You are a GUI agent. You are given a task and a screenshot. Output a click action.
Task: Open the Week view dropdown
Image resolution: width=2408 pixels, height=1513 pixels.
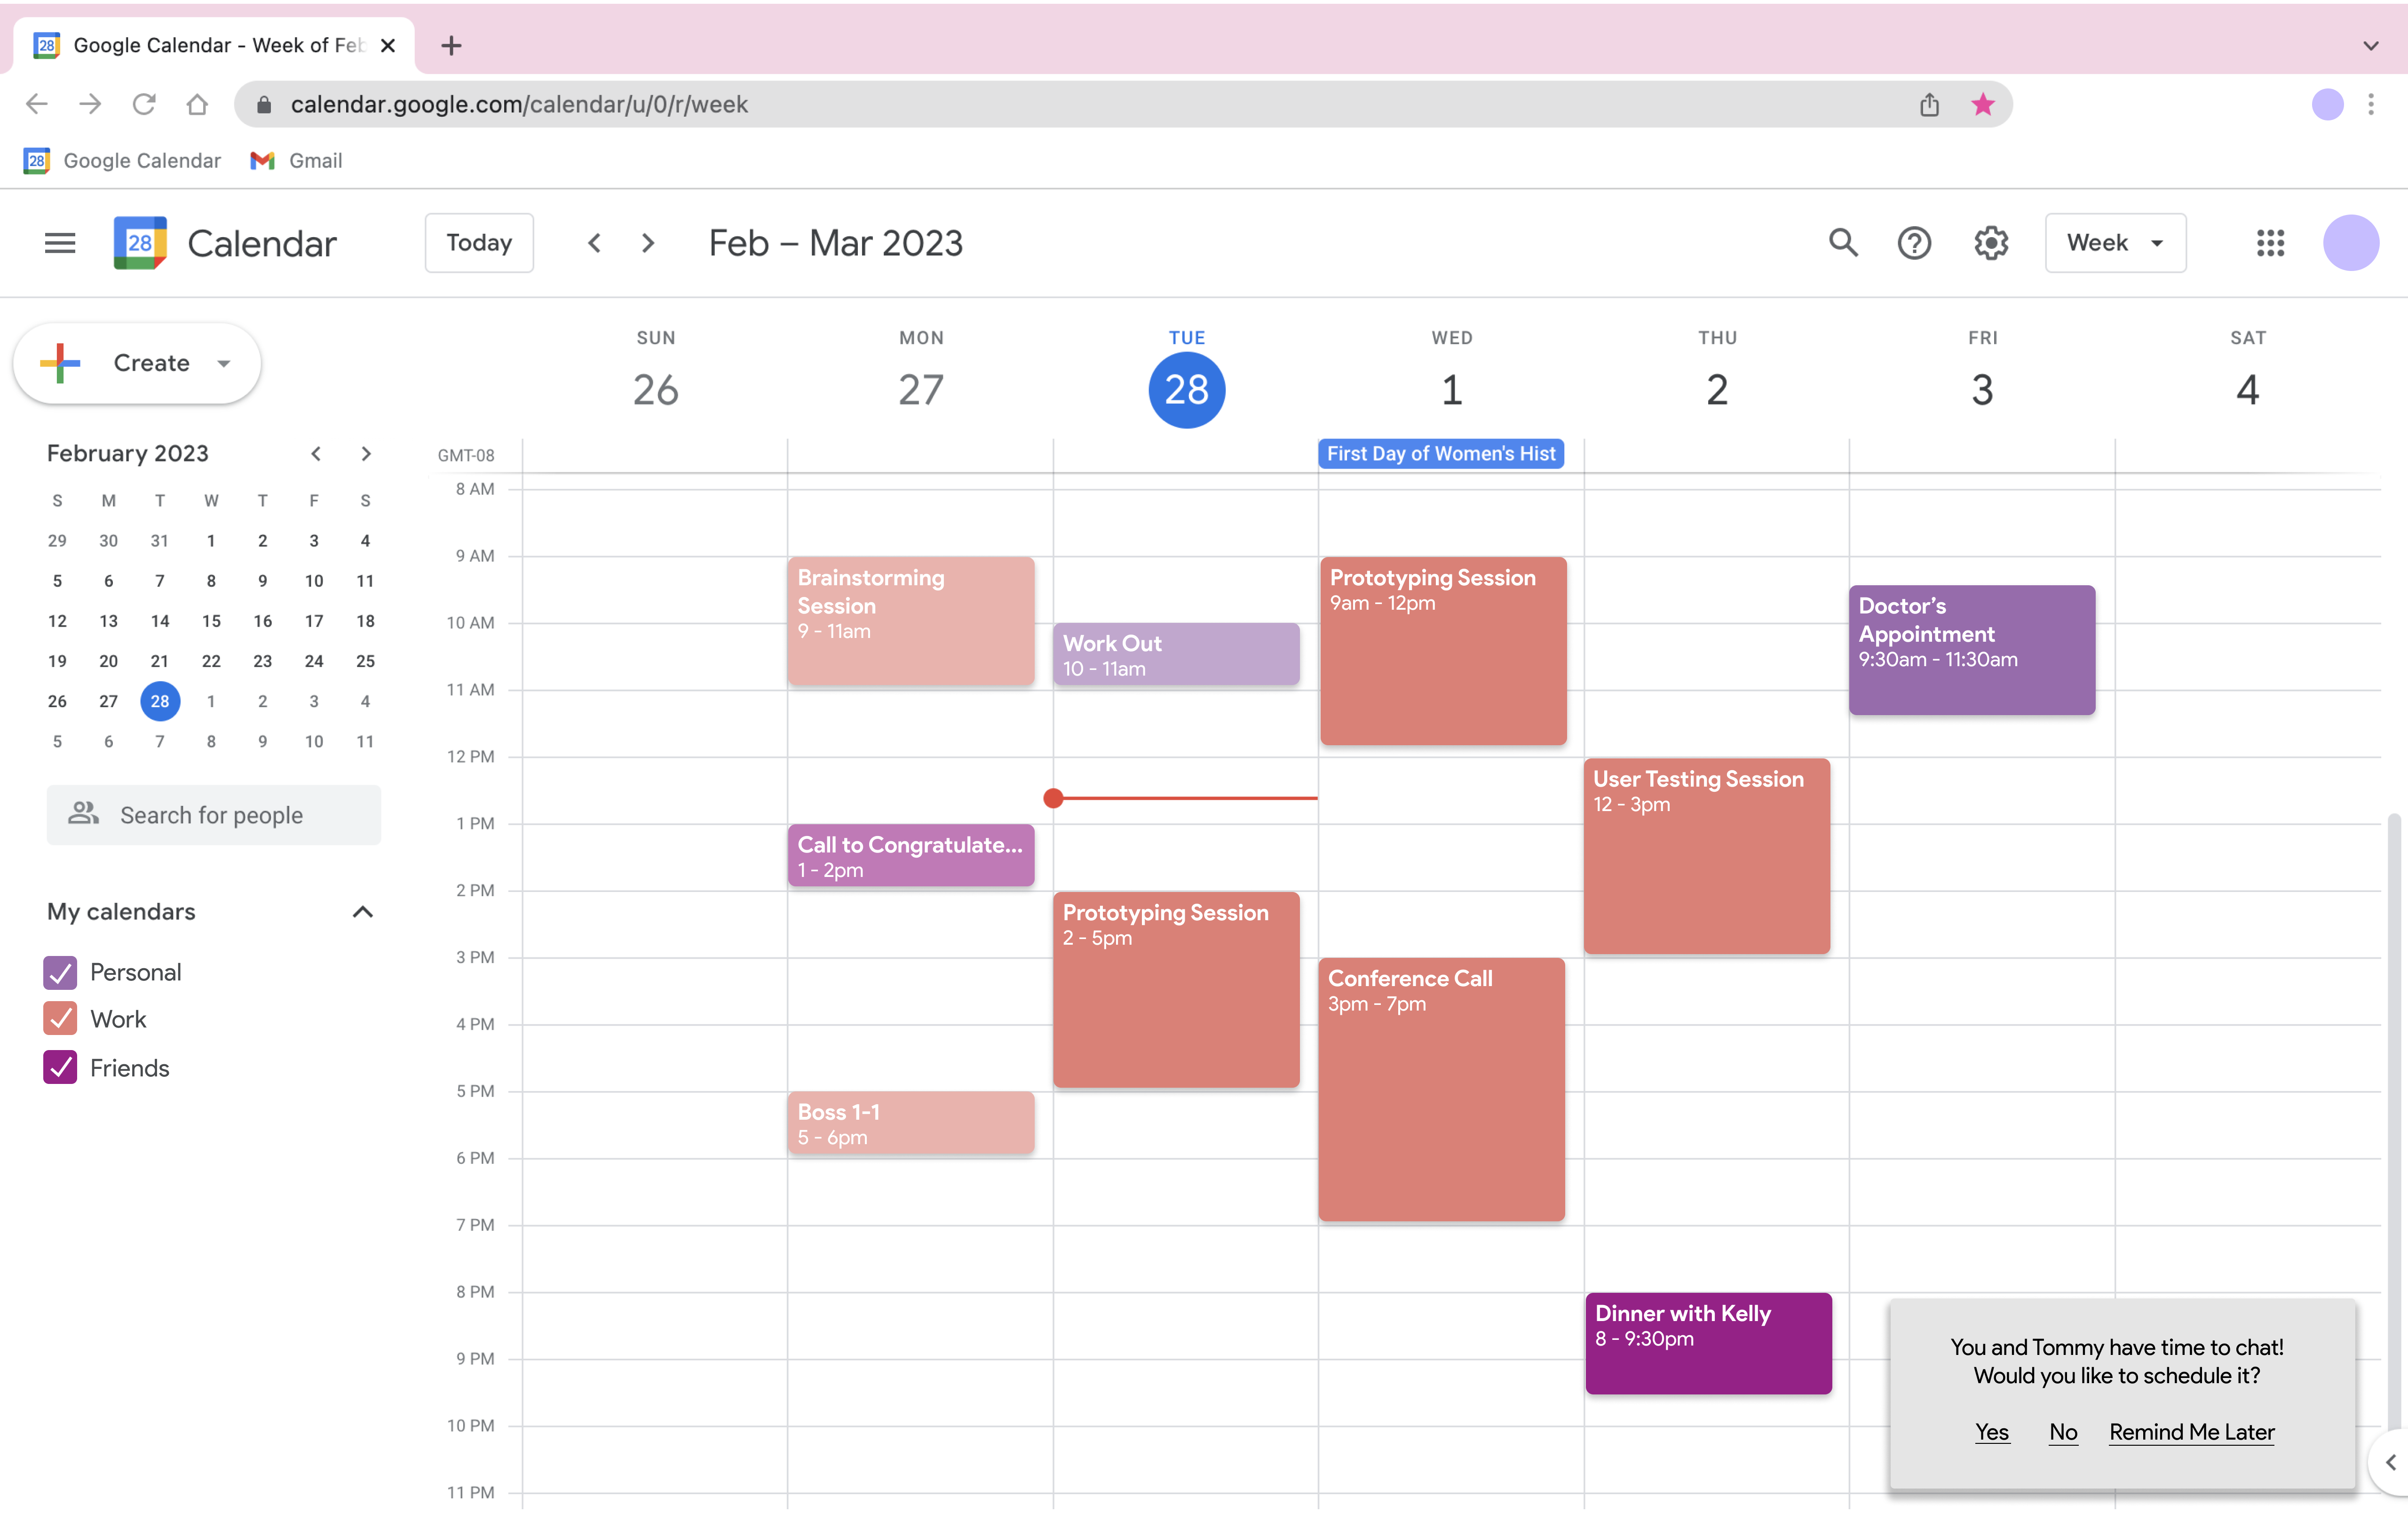[2115, 243]
